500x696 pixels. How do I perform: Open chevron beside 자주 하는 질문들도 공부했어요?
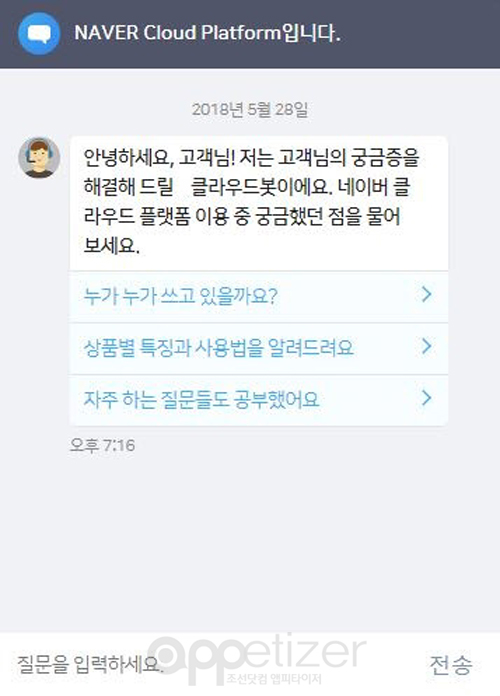[x=426, y=398]
